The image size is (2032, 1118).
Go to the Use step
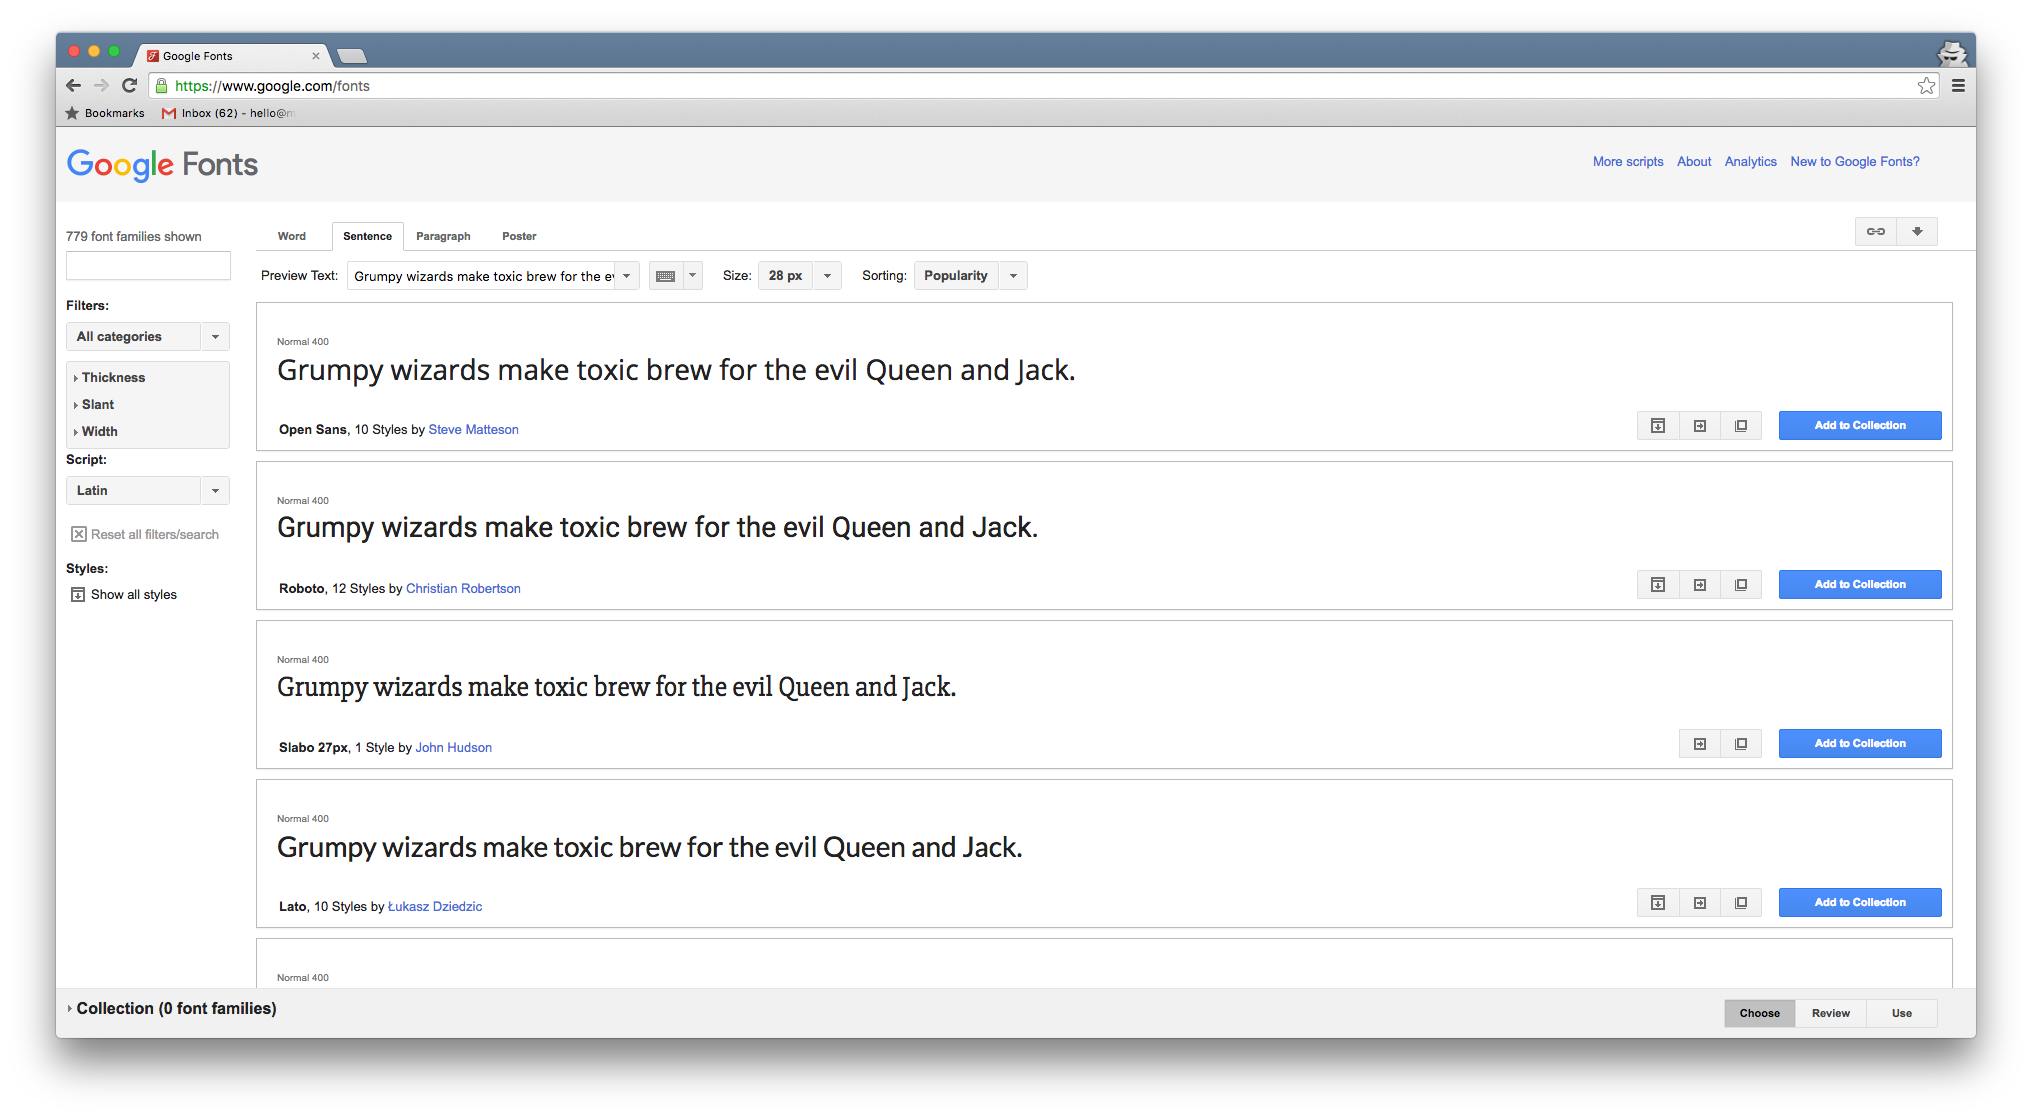pyautogui.click(x=1901, y=1013)
